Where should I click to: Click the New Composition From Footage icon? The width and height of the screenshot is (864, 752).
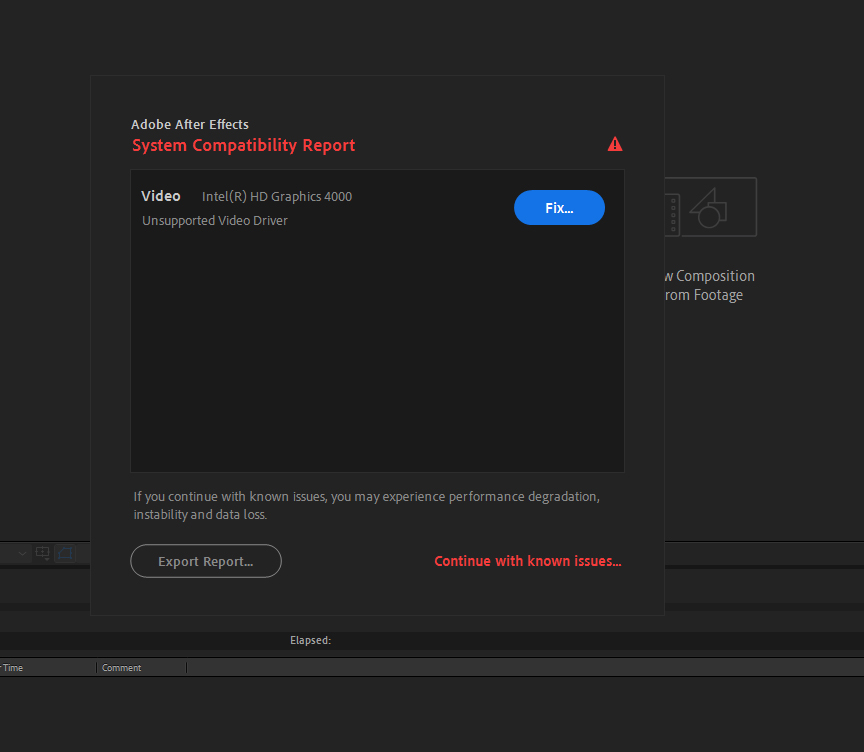[711, 207]
